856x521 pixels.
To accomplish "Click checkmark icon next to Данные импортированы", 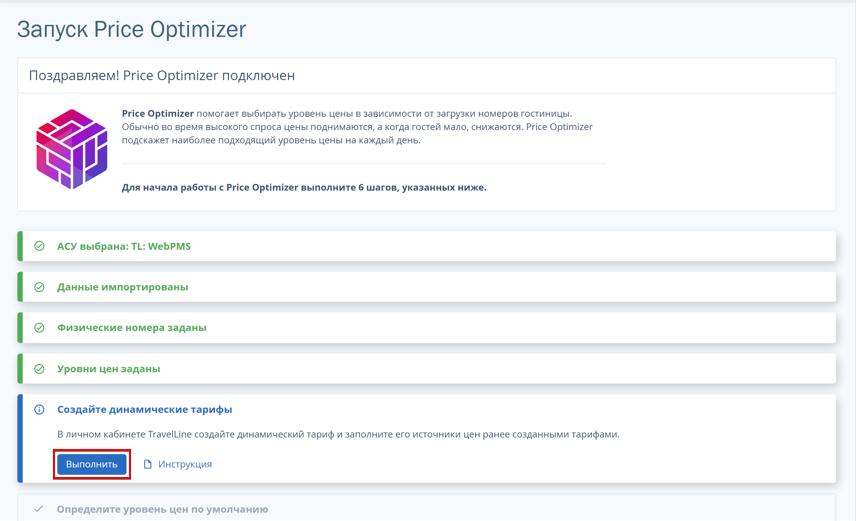I will coord(39,287).
